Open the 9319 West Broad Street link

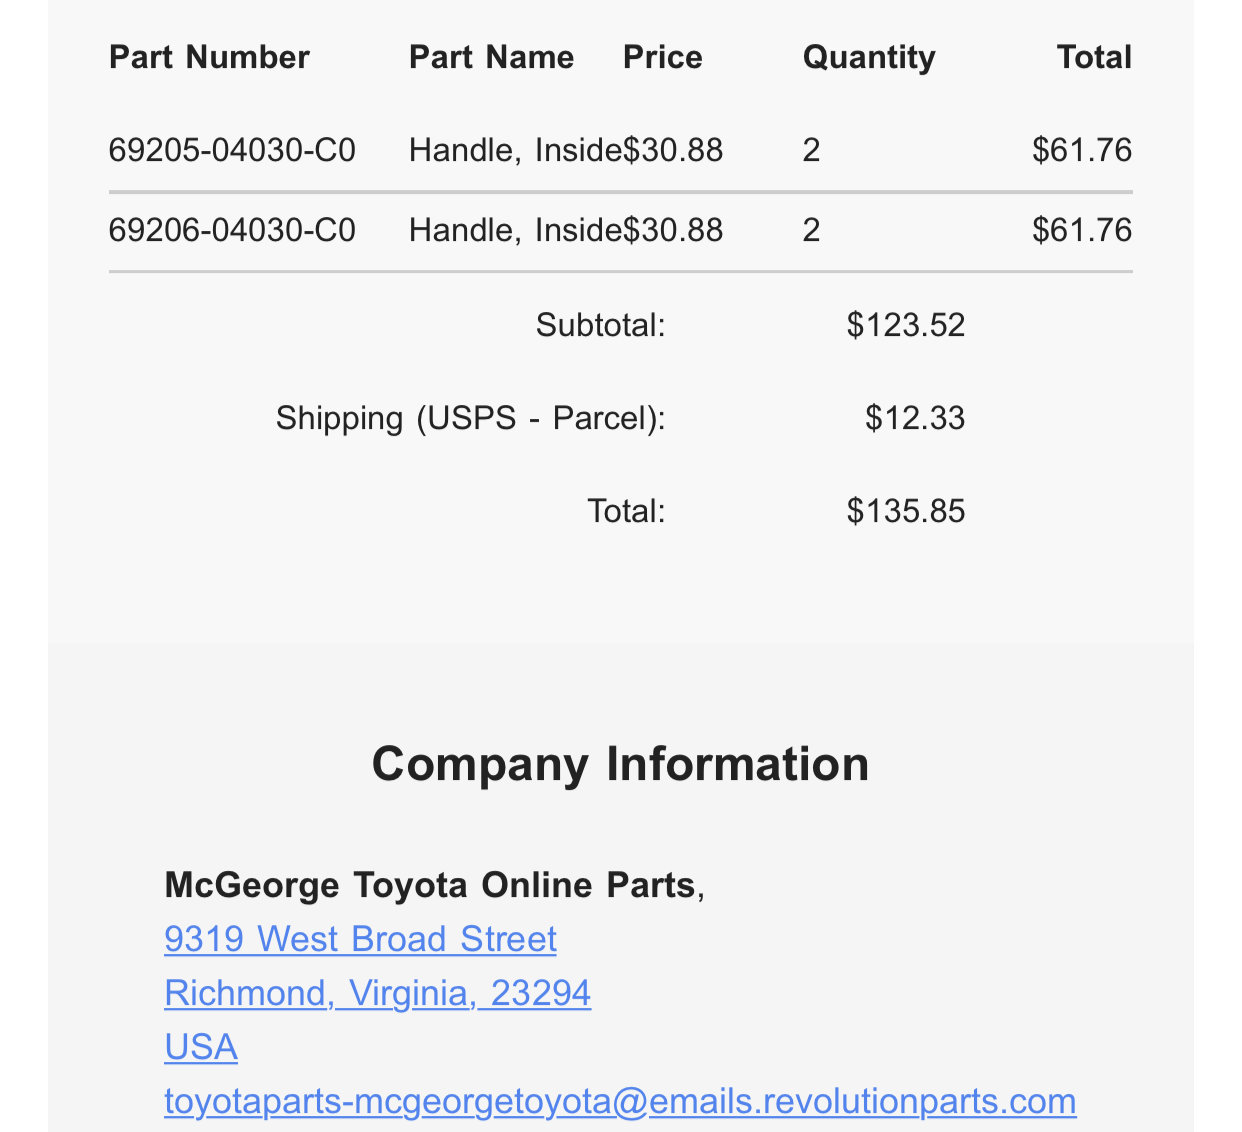click(360, 939)
